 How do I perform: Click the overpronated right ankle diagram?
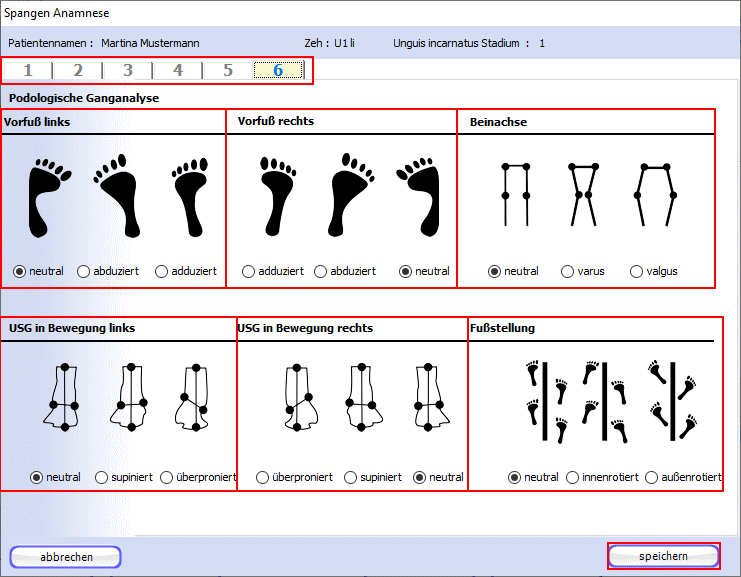tap(299, 396)
